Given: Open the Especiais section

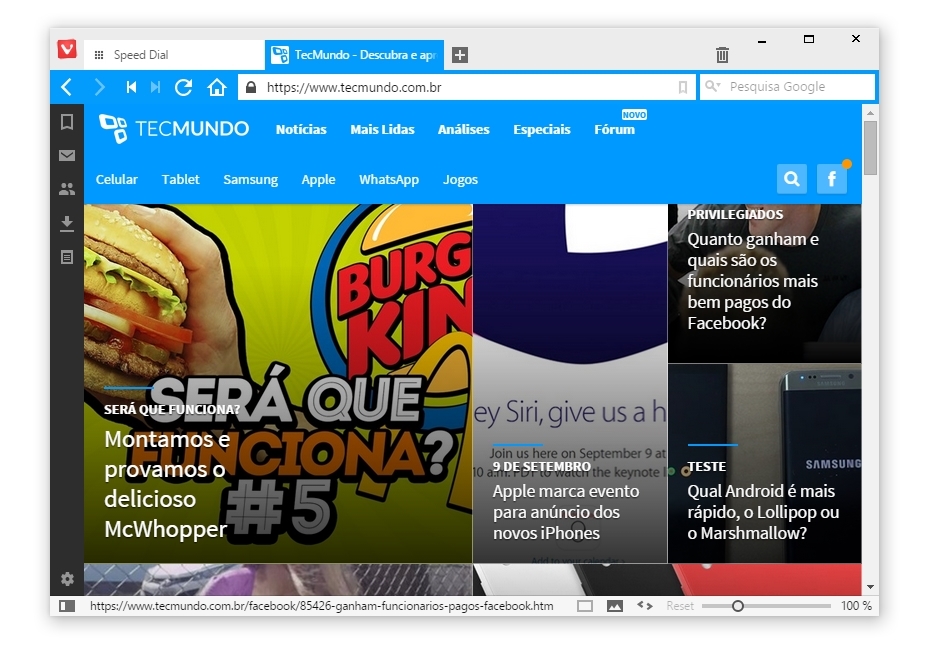Looking at the screenshot, I should 542,129.
